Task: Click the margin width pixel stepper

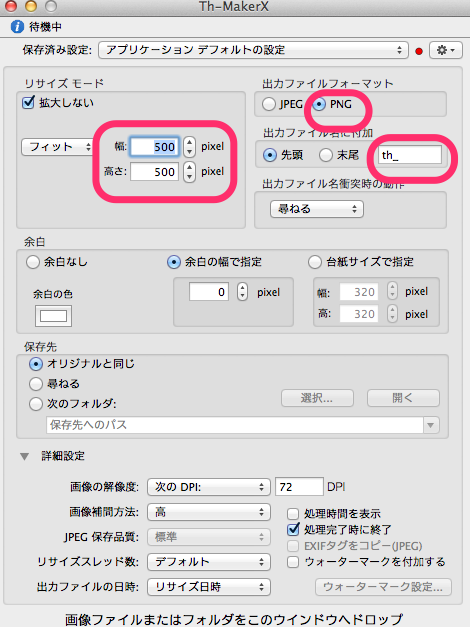Action: point(242,292)
